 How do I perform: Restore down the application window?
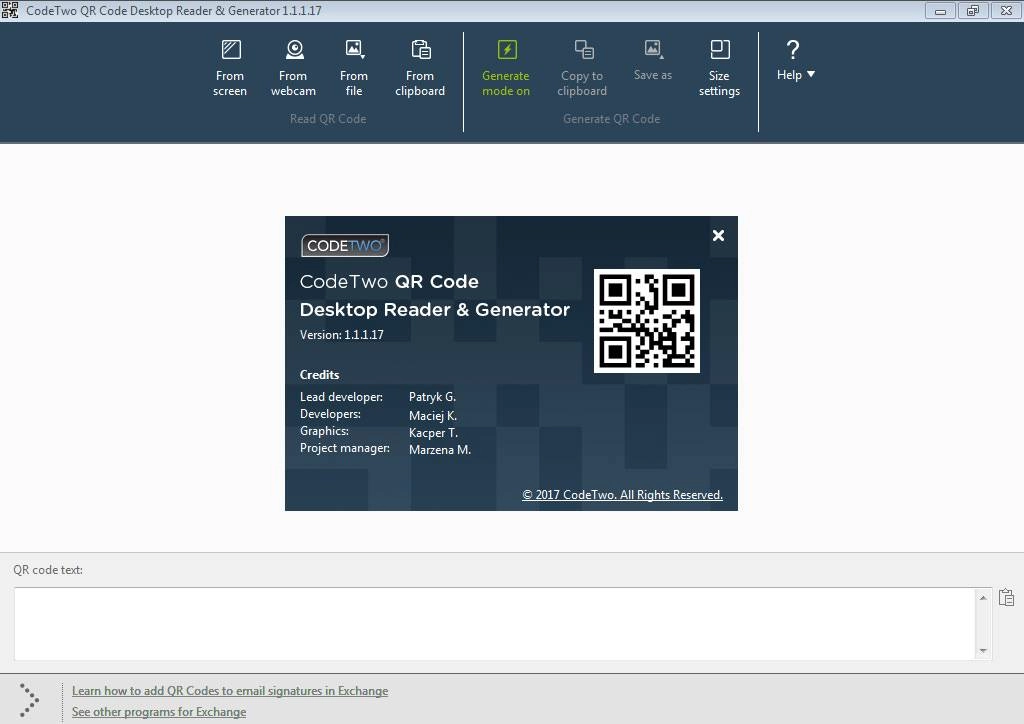[973, 10]
